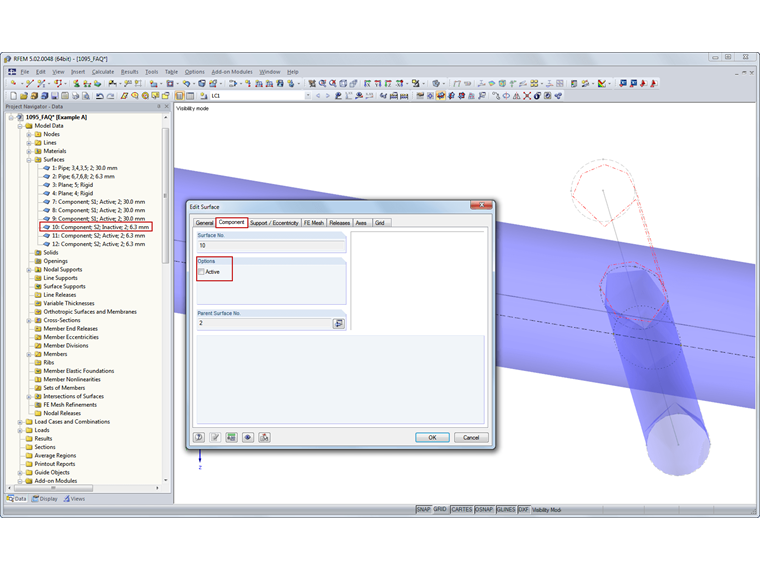Click the Open file folder icon
The height and width of the screenshot is (570, 760).
tap(23, 96)
